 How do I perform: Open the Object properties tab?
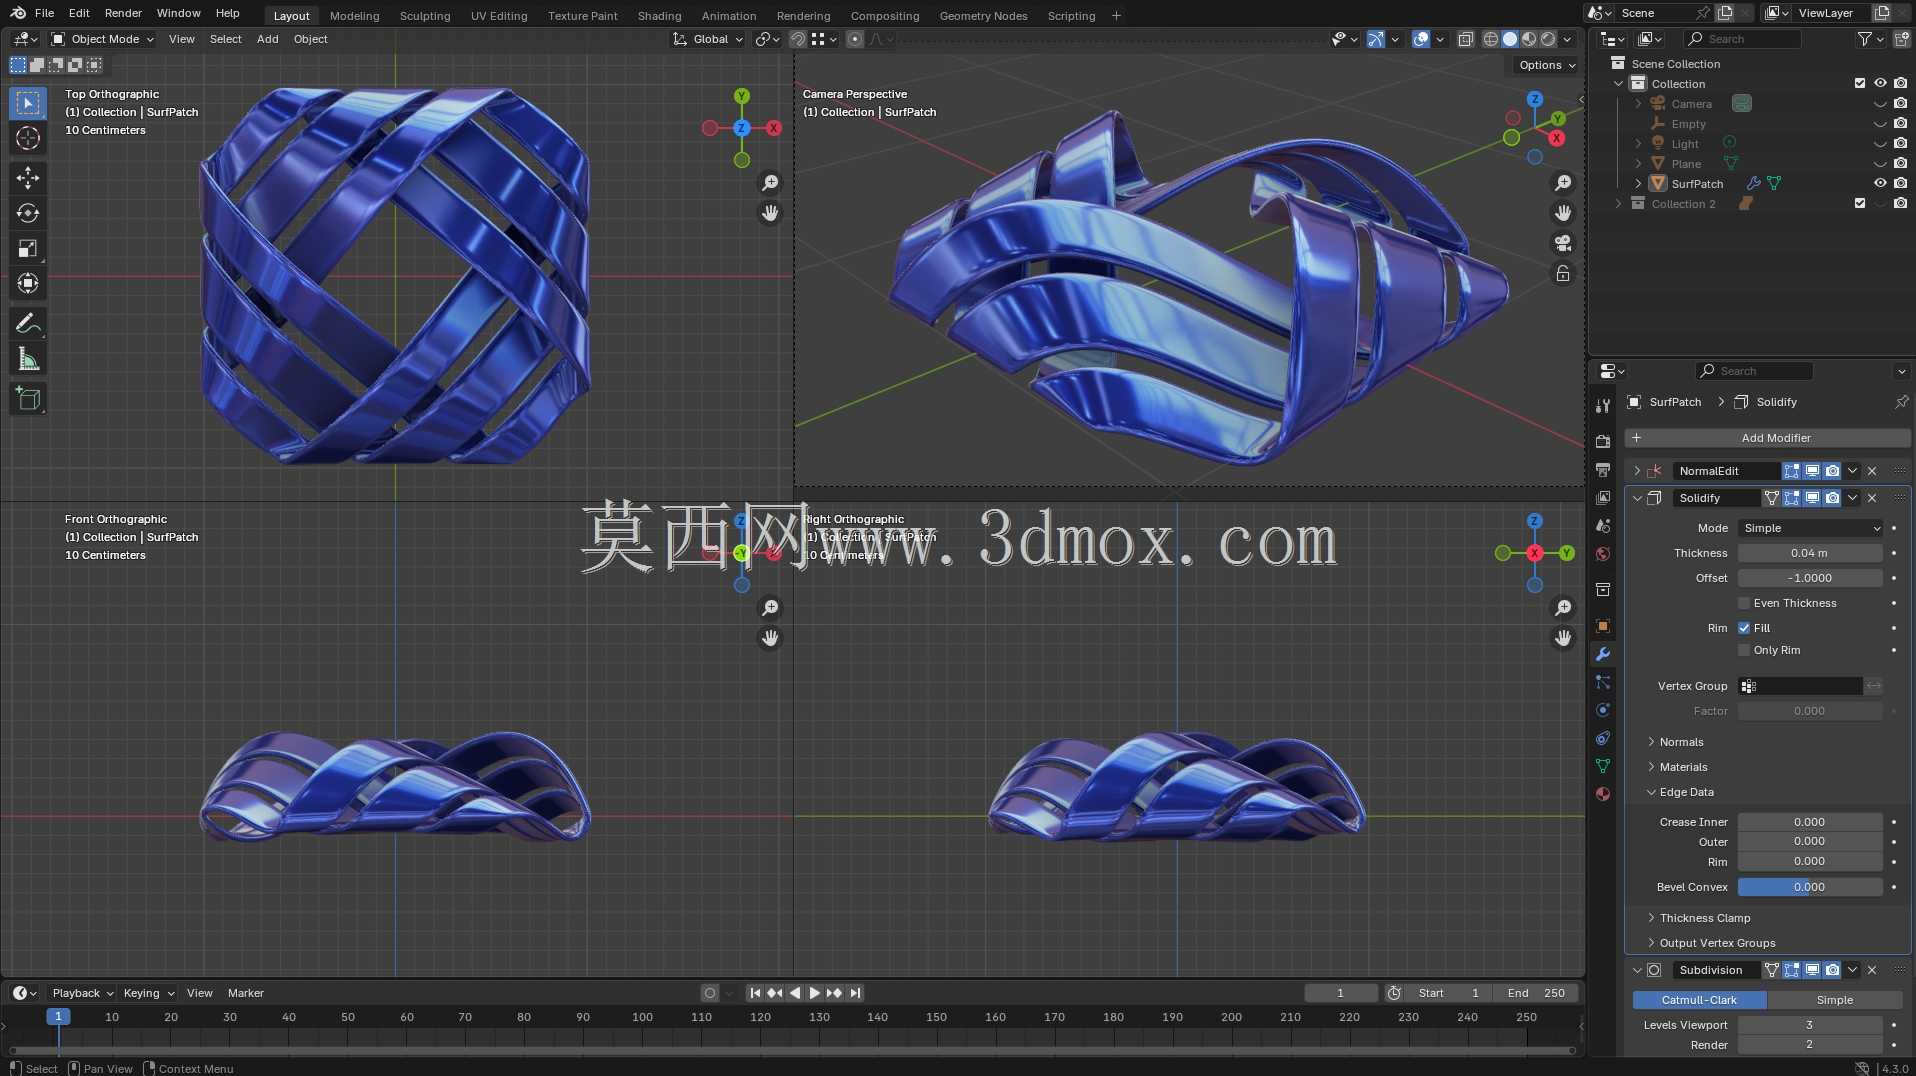click(1603, 626)
